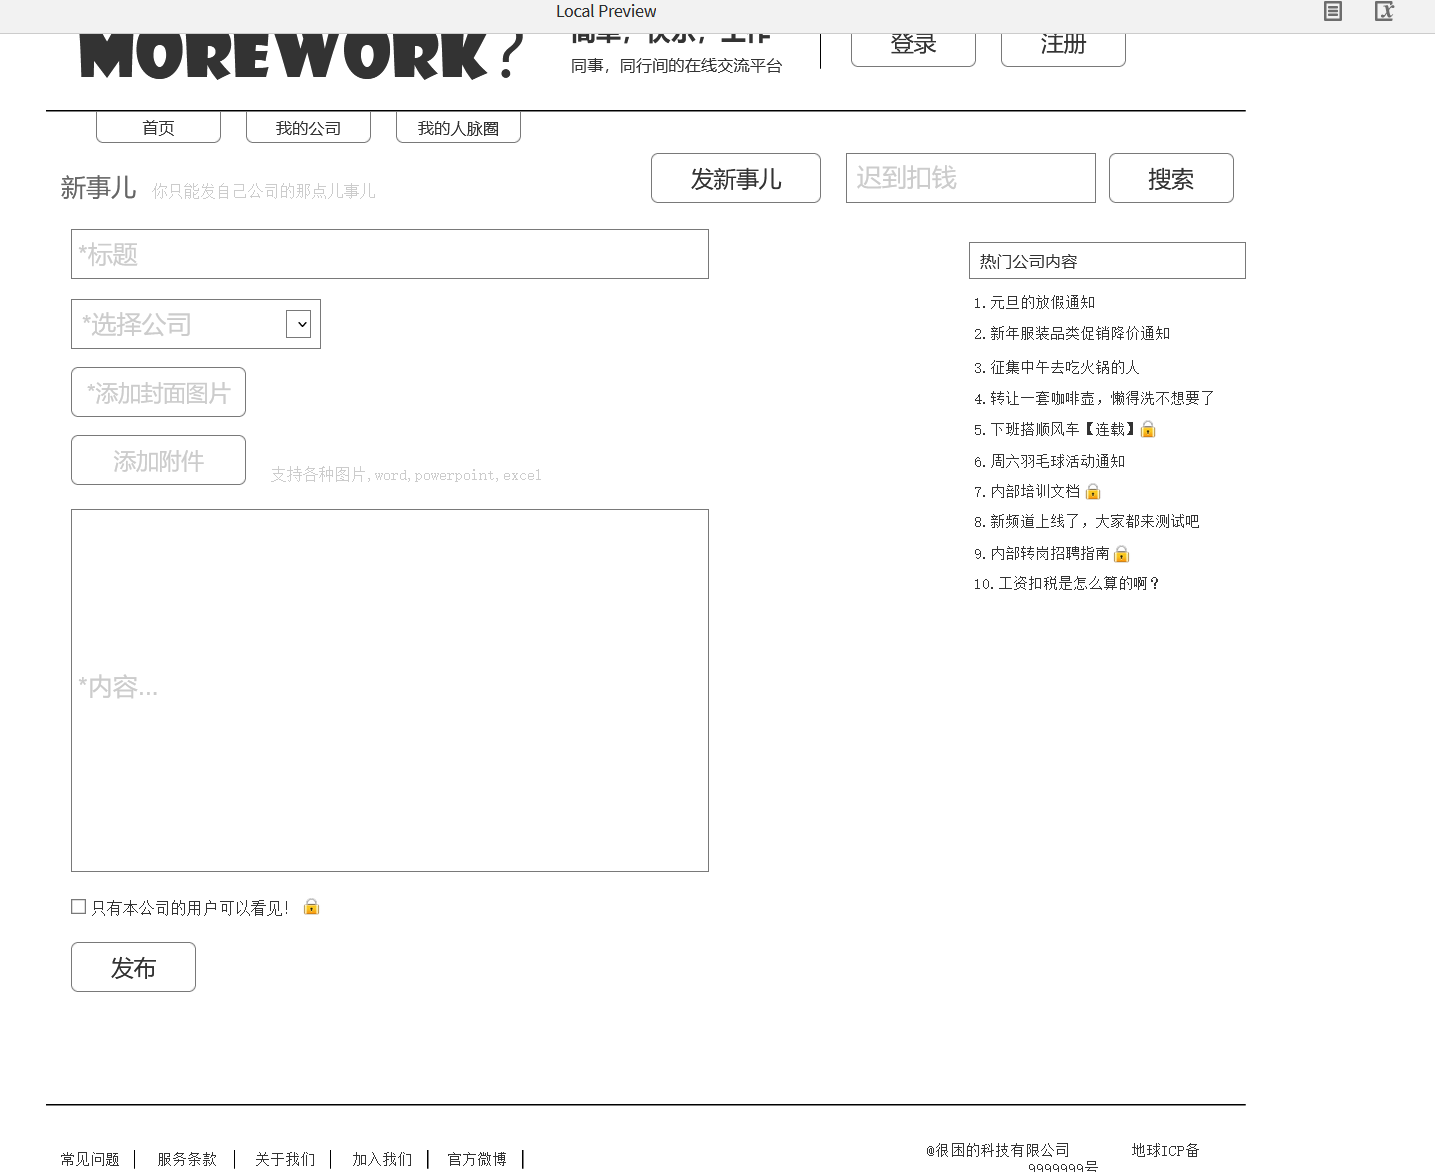This screenshot has width=1435, height=1172.
Task: Click the 注册 button
Action: tap(1063, 48)
